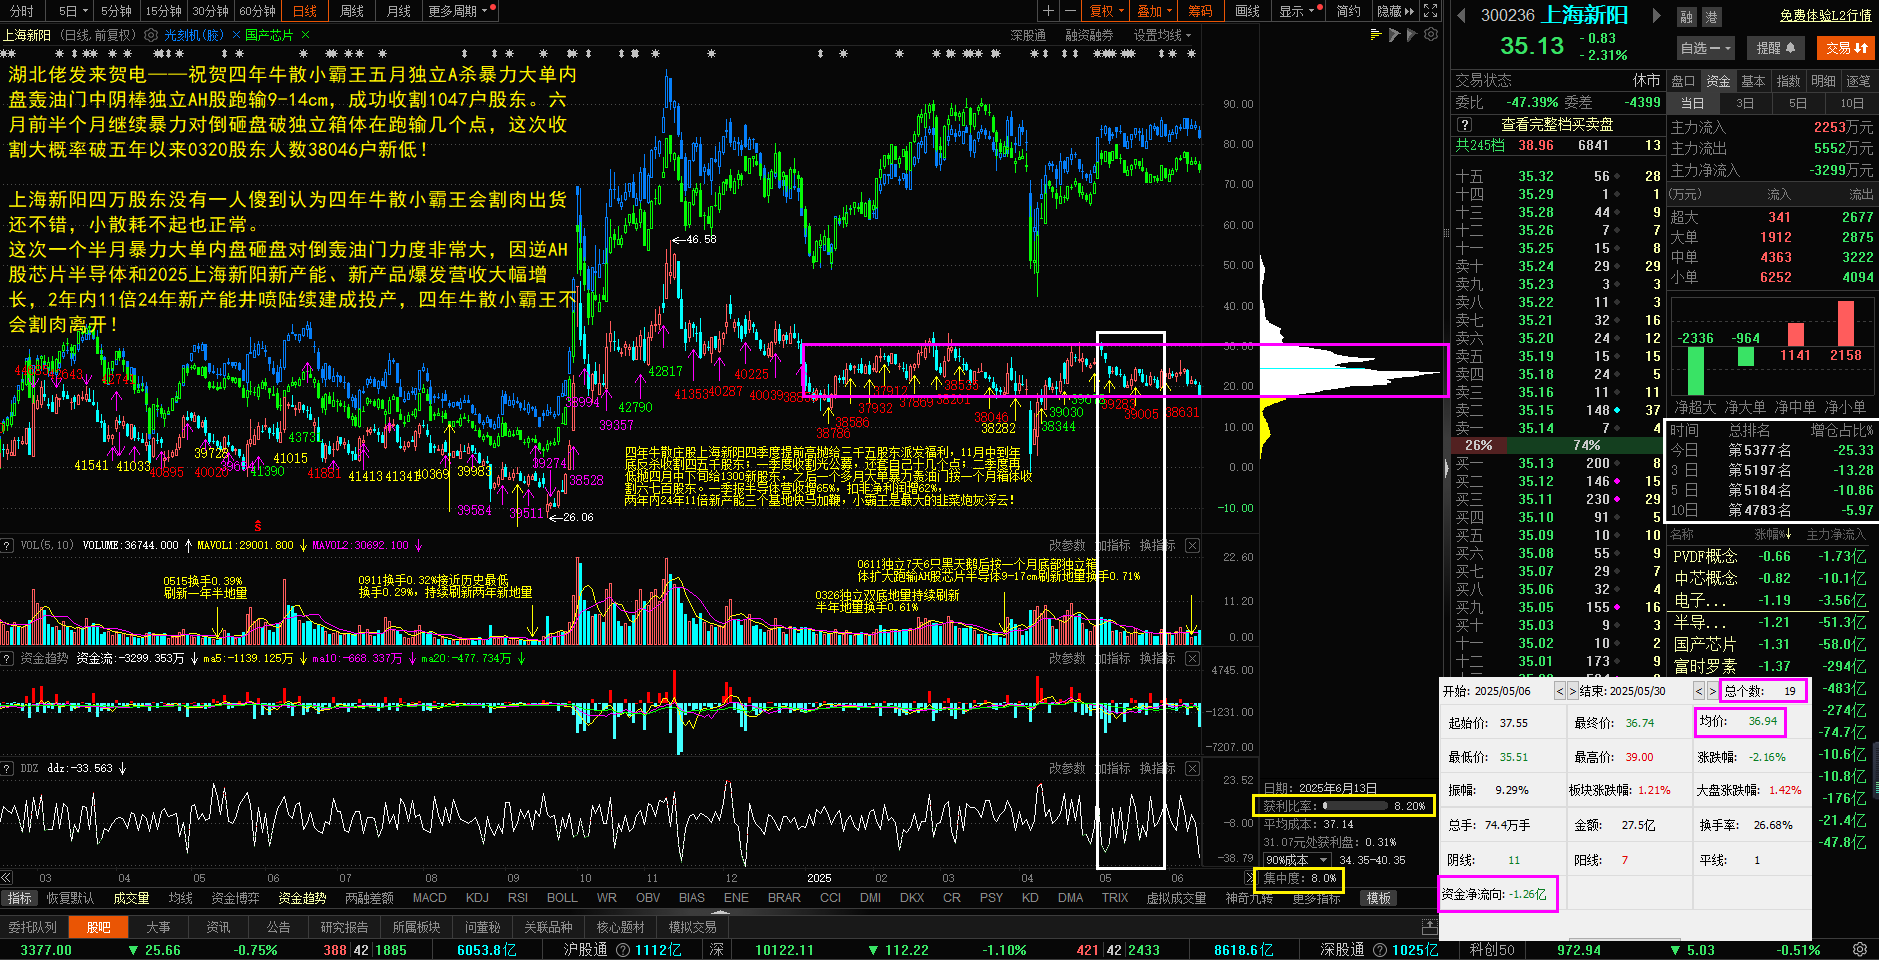Toggle 画线 drawing mode
The image size is (1879, 960).
1247,11
